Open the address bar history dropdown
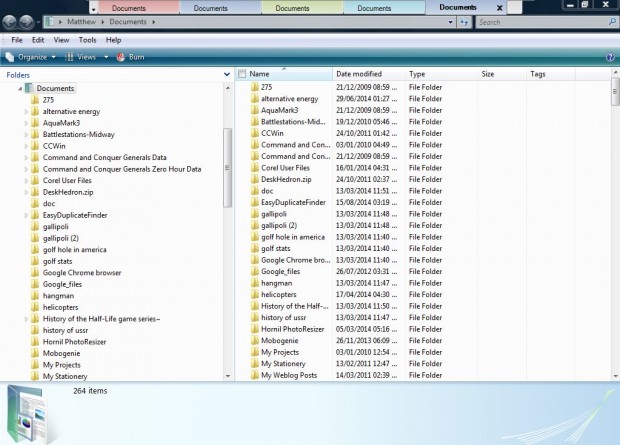This screenshot has width=620, height=445. (450, 22)
